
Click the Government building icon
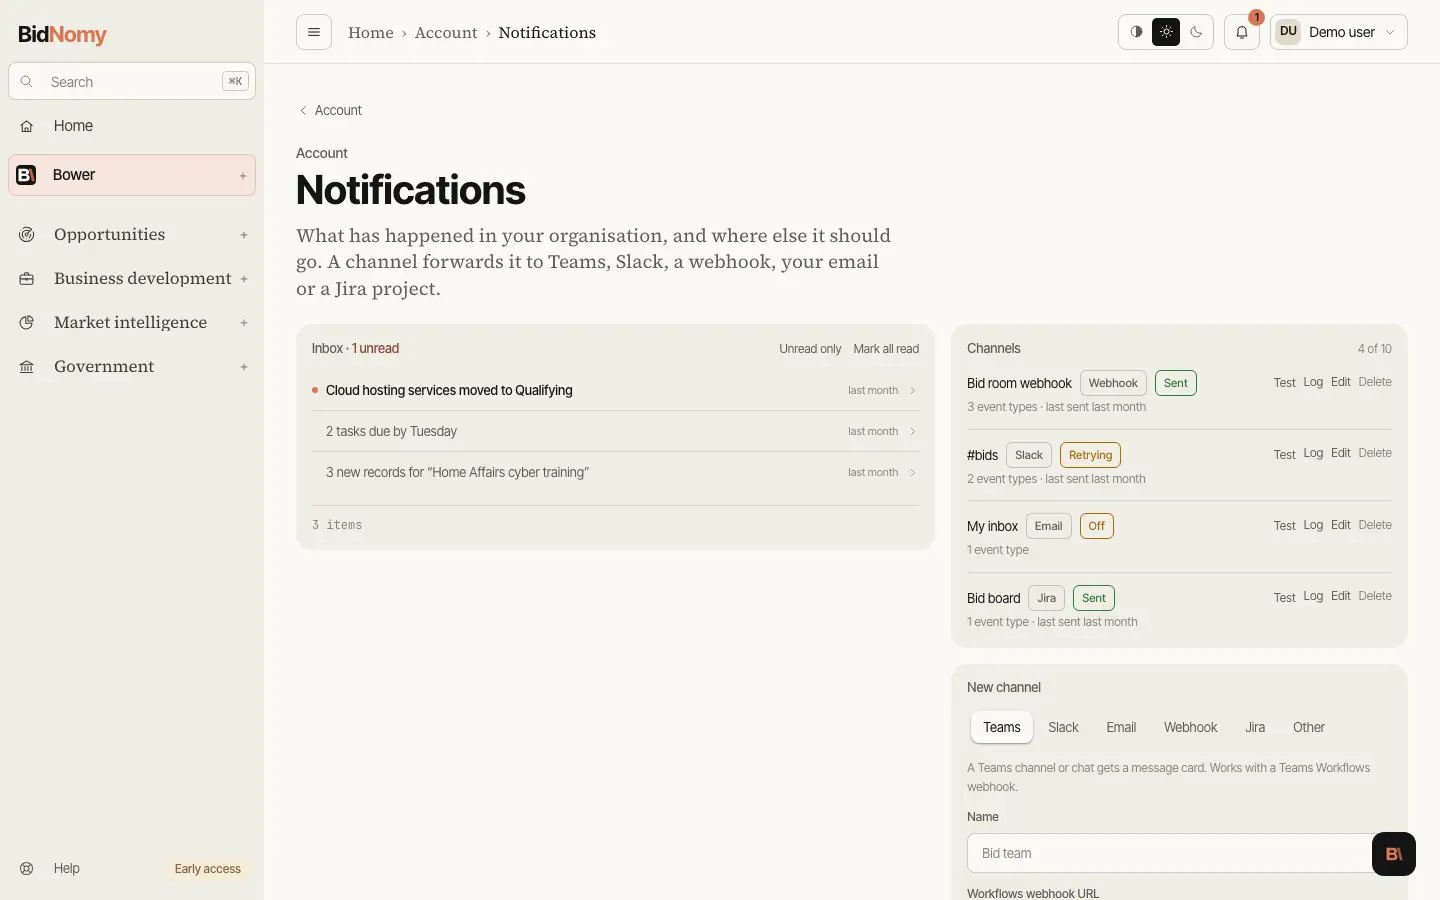27,367
